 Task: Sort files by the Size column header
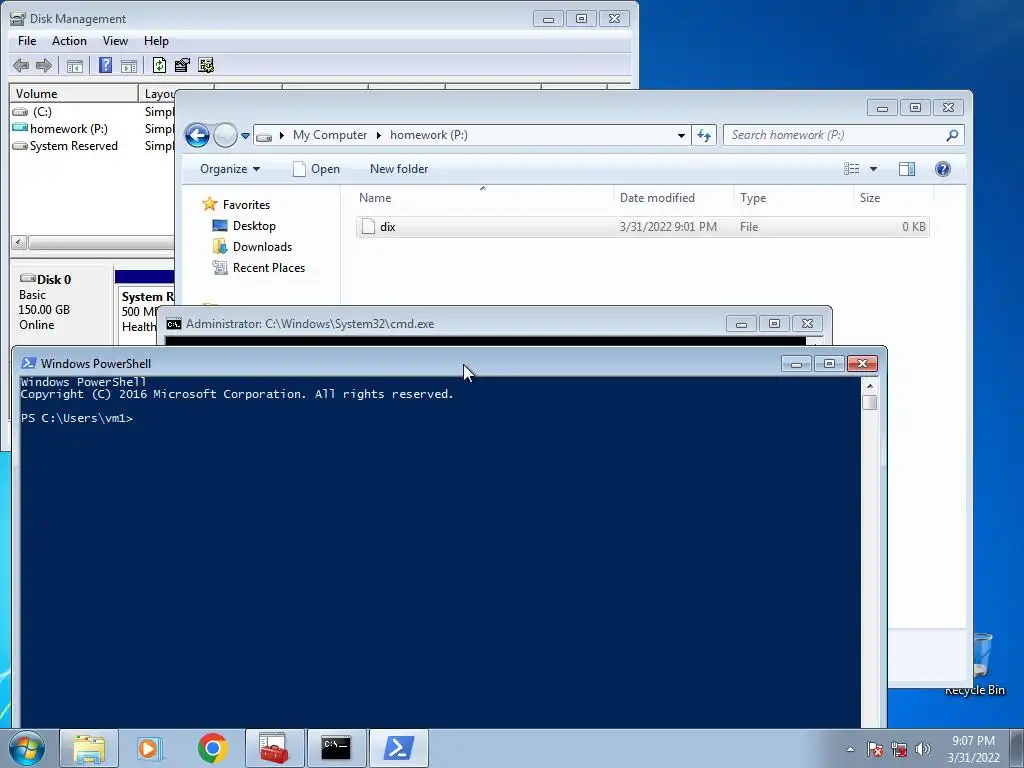point(893,198)
